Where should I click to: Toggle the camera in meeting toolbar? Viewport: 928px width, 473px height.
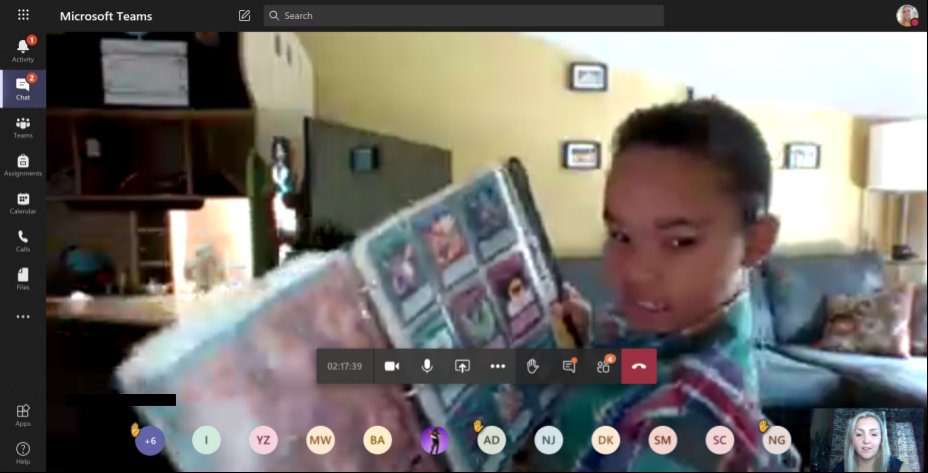391,366
